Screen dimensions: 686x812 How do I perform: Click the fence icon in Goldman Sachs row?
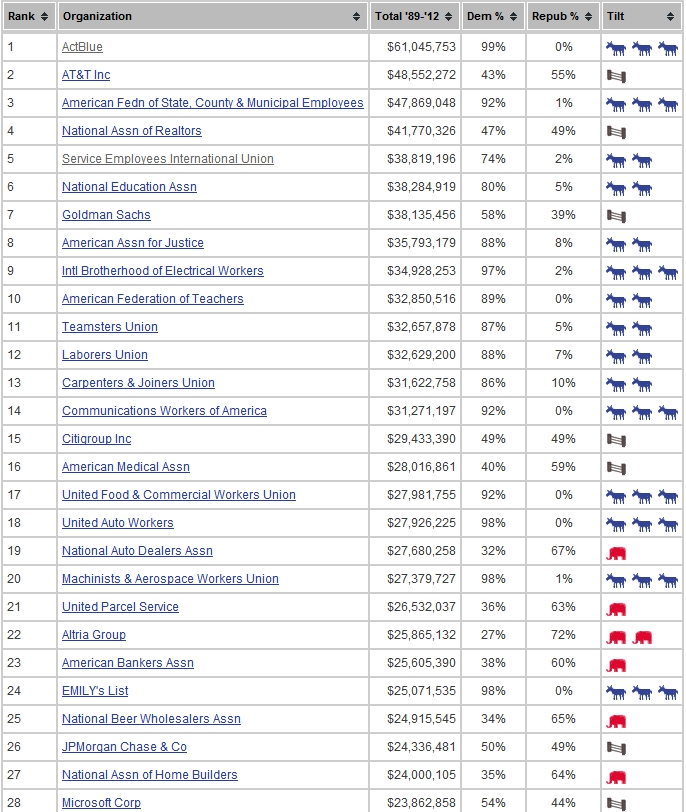pos(616,216)
